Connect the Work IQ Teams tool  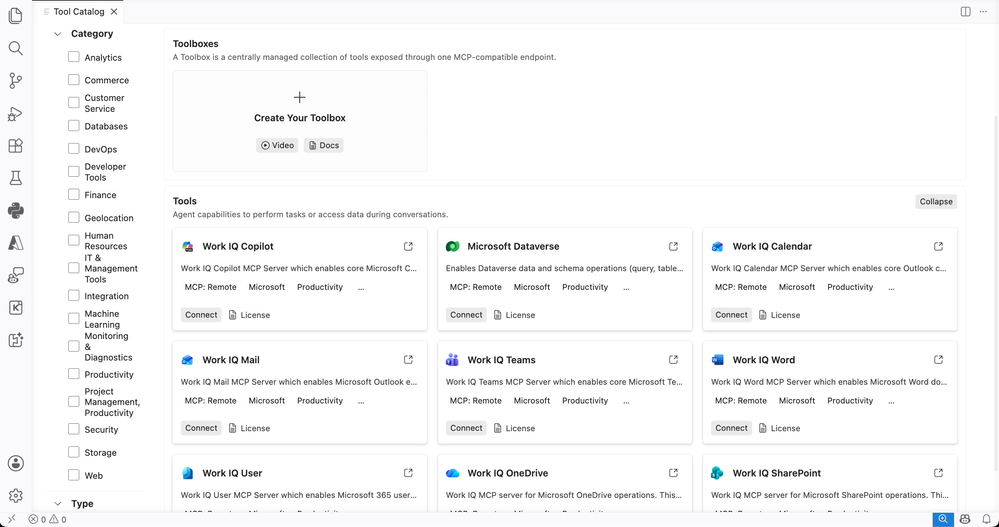(x=466, y=428)
